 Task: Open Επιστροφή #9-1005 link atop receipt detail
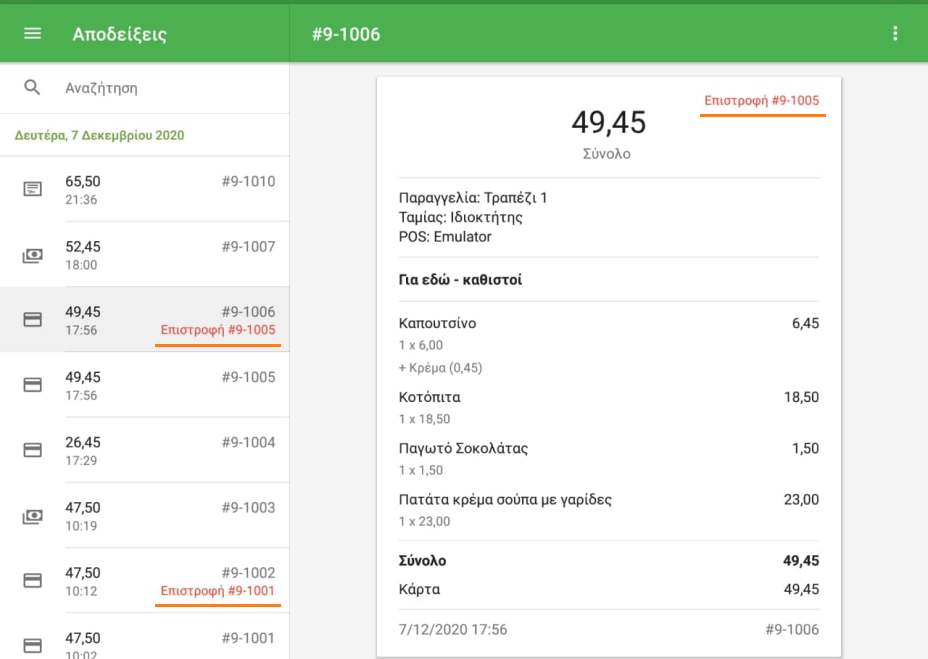762,101
